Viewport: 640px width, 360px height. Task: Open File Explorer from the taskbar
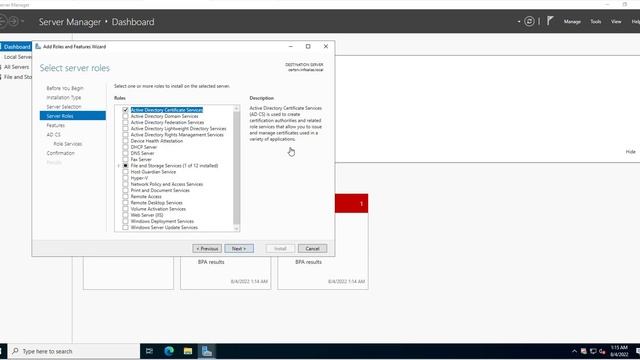pos(188,351)
